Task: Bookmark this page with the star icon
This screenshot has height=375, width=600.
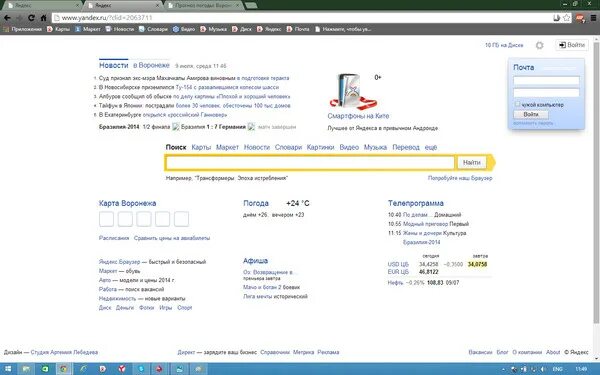Action: 567,18
